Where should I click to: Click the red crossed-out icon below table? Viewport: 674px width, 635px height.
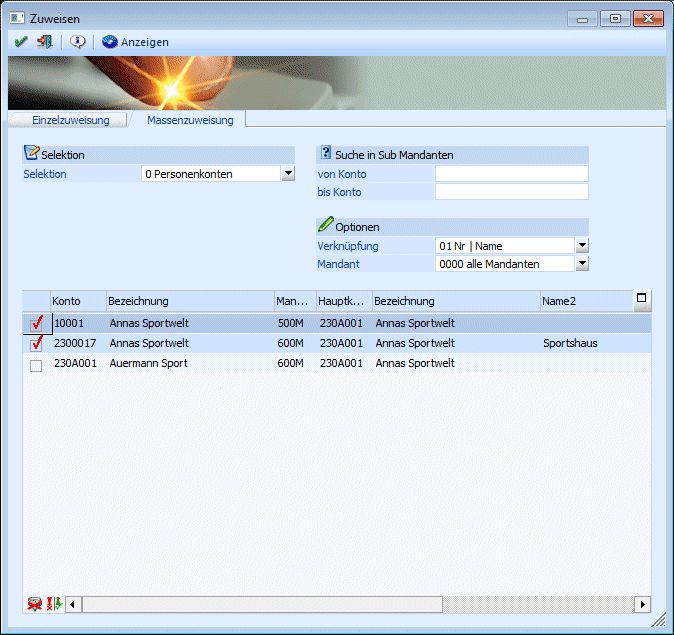(x=35, y=604)
